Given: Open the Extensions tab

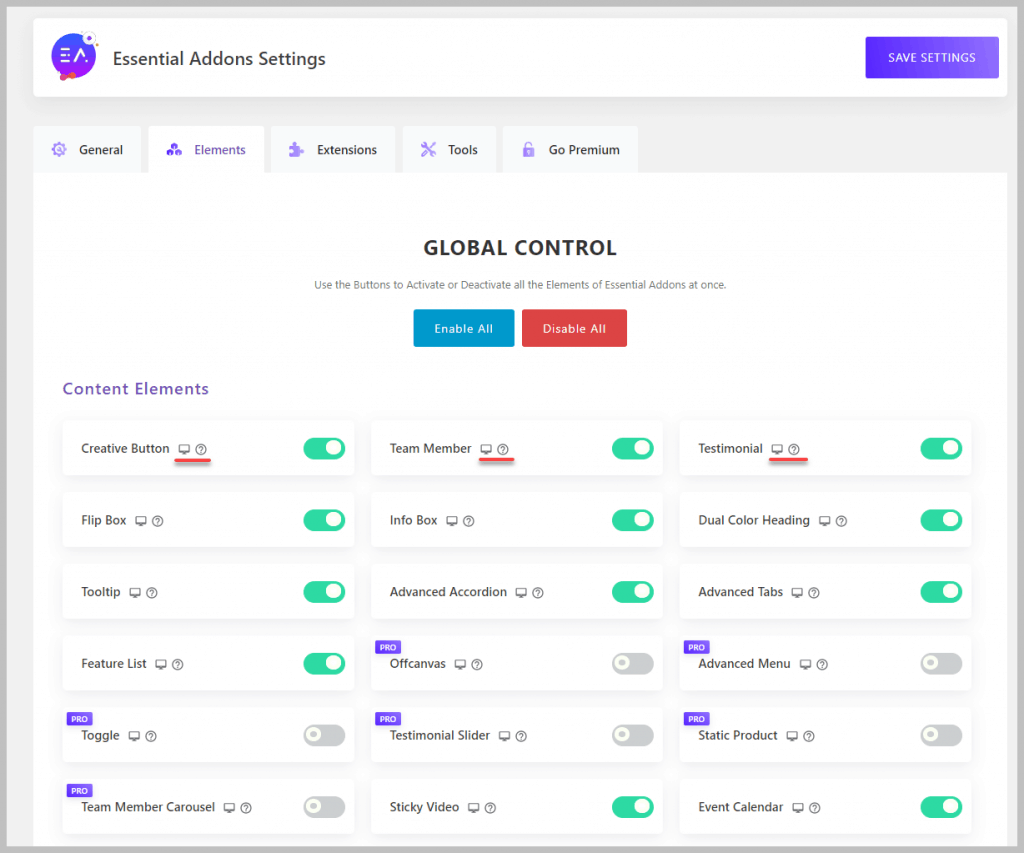Looking at the screenshot, I should [x=333, y=150].
